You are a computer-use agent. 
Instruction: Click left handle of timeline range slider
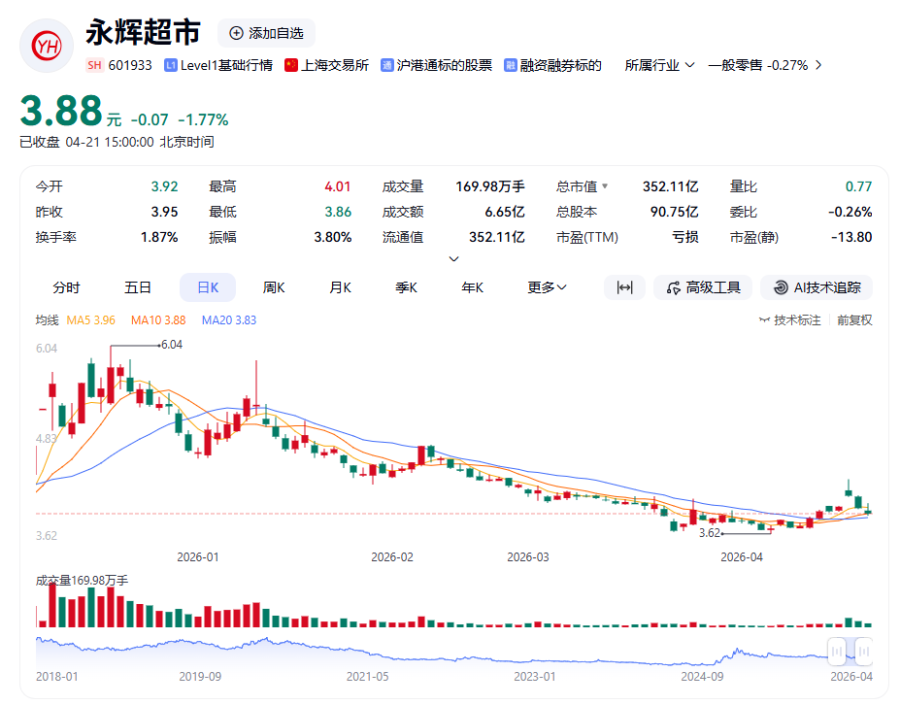[838, 651]
